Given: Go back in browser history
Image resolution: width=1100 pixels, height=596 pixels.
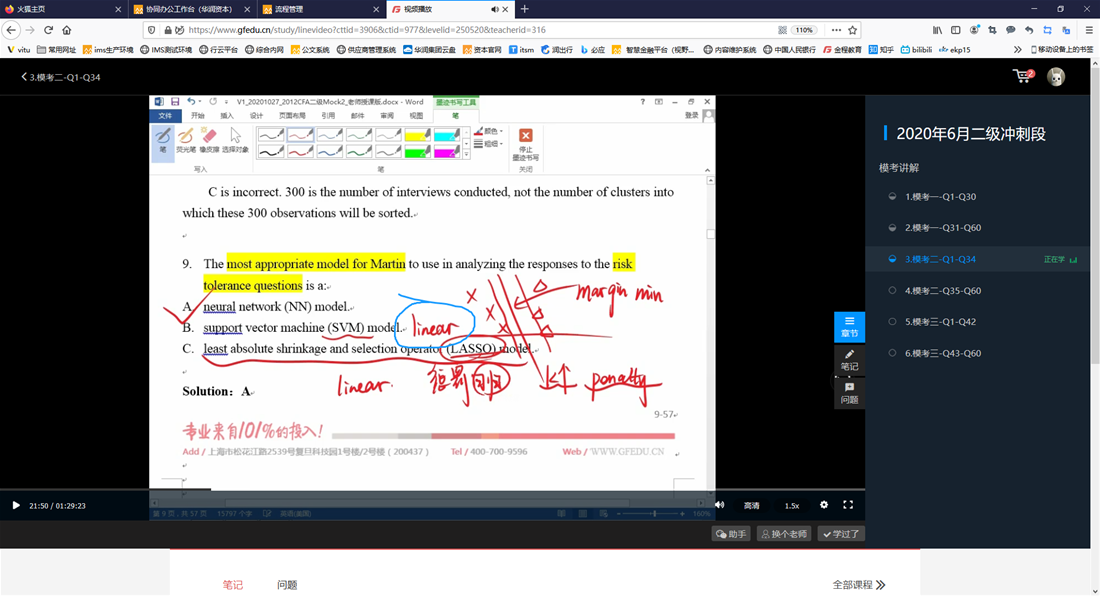Looking at the screenshot, I should tap(11, 30).
